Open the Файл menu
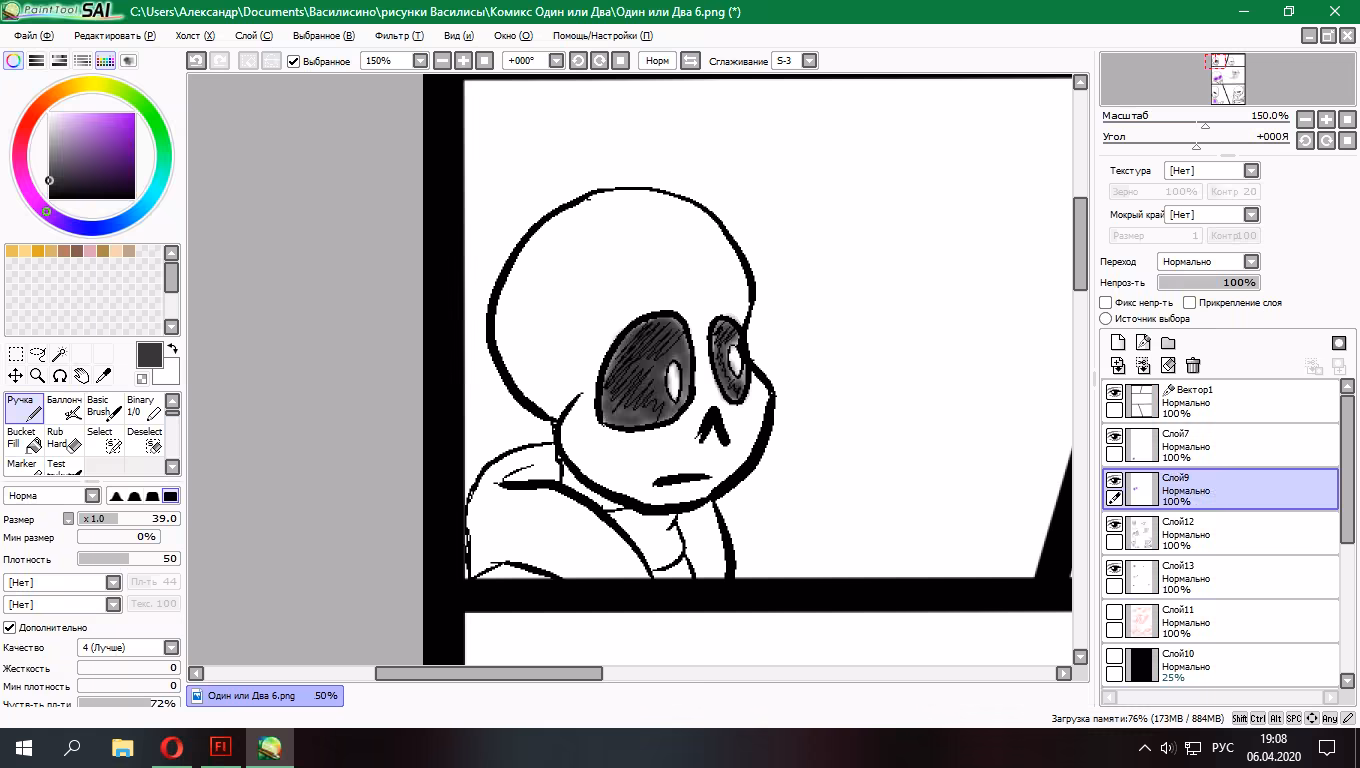This screenshot has height=768, width=1360. pos(33,35)
